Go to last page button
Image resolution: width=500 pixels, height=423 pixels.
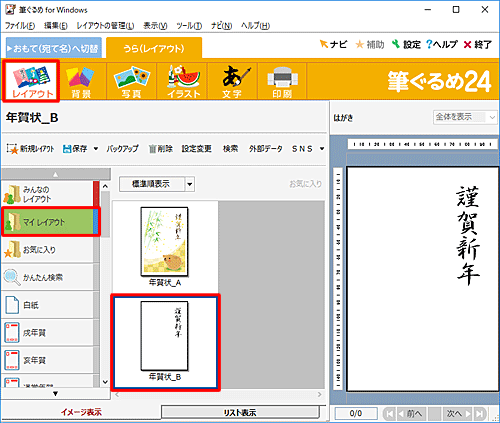click(480, 414)
